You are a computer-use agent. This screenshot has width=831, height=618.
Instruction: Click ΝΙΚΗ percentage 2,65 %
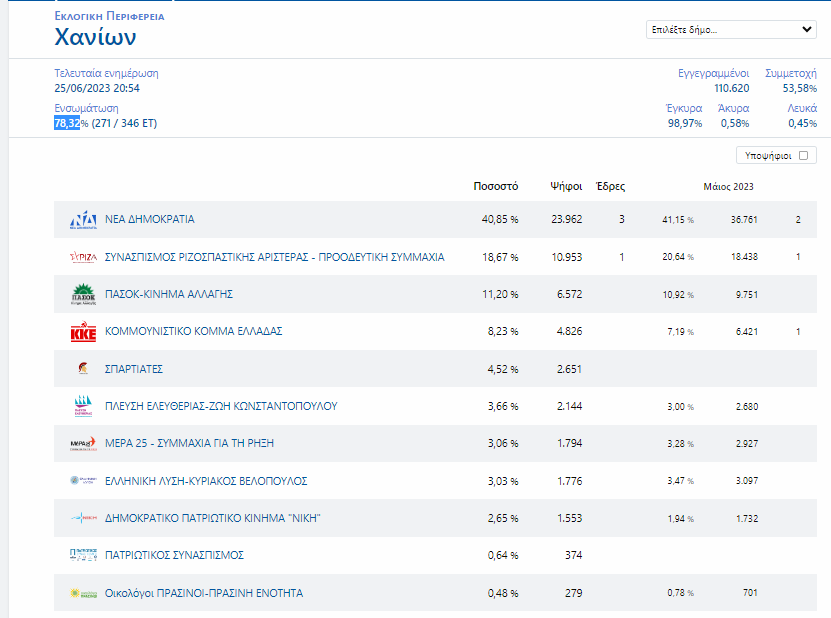[x=502, y=518]
